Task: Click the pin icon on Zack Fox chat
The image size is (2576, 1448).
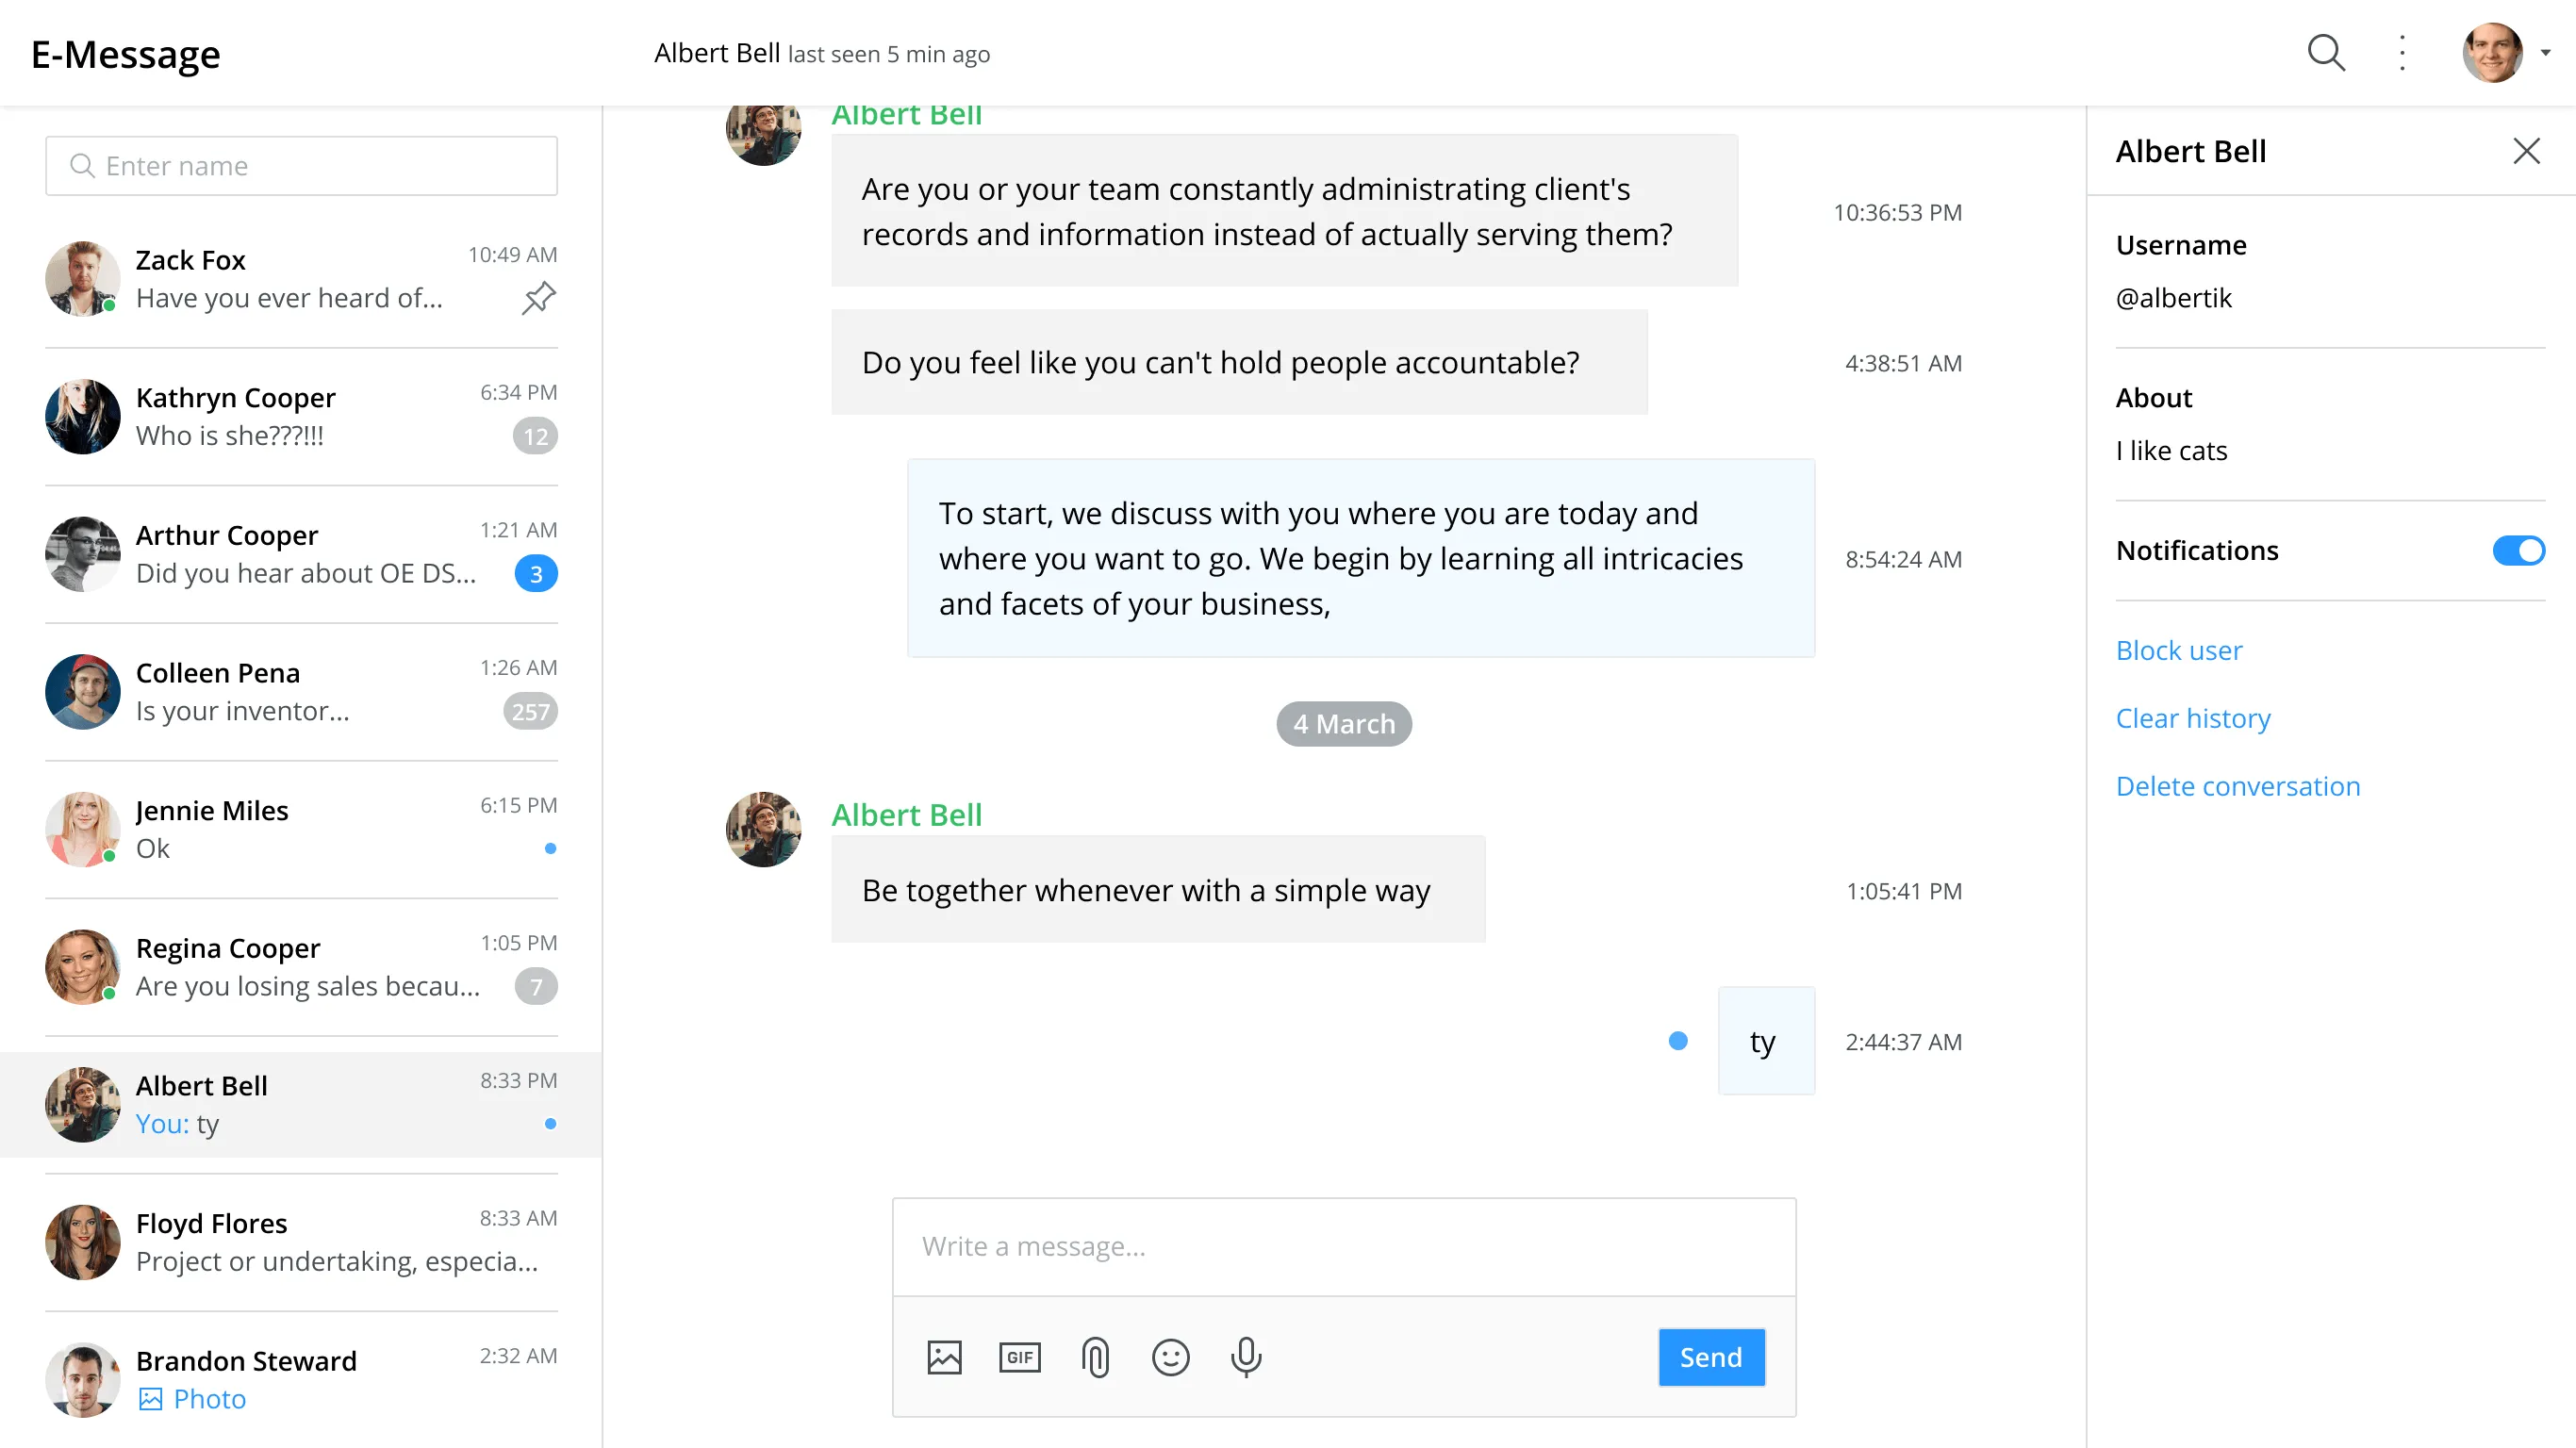Action: [538, 297]
